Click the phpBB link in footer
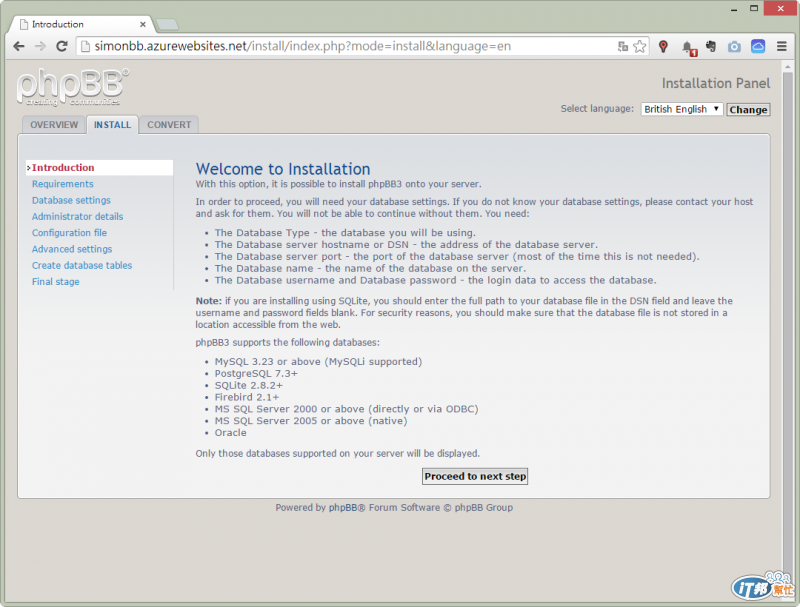This screenshot has width=800, height=607. (343, 508)
